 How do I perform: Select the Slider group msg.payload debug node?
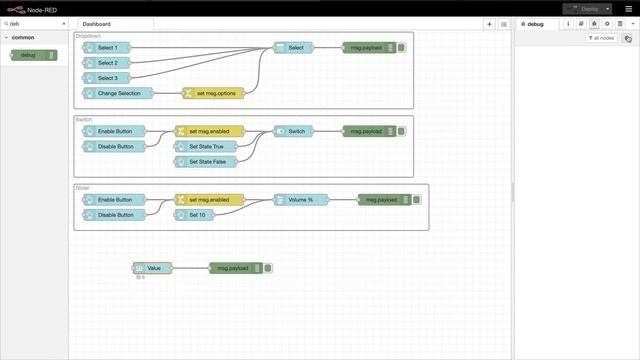click(384, 200)
